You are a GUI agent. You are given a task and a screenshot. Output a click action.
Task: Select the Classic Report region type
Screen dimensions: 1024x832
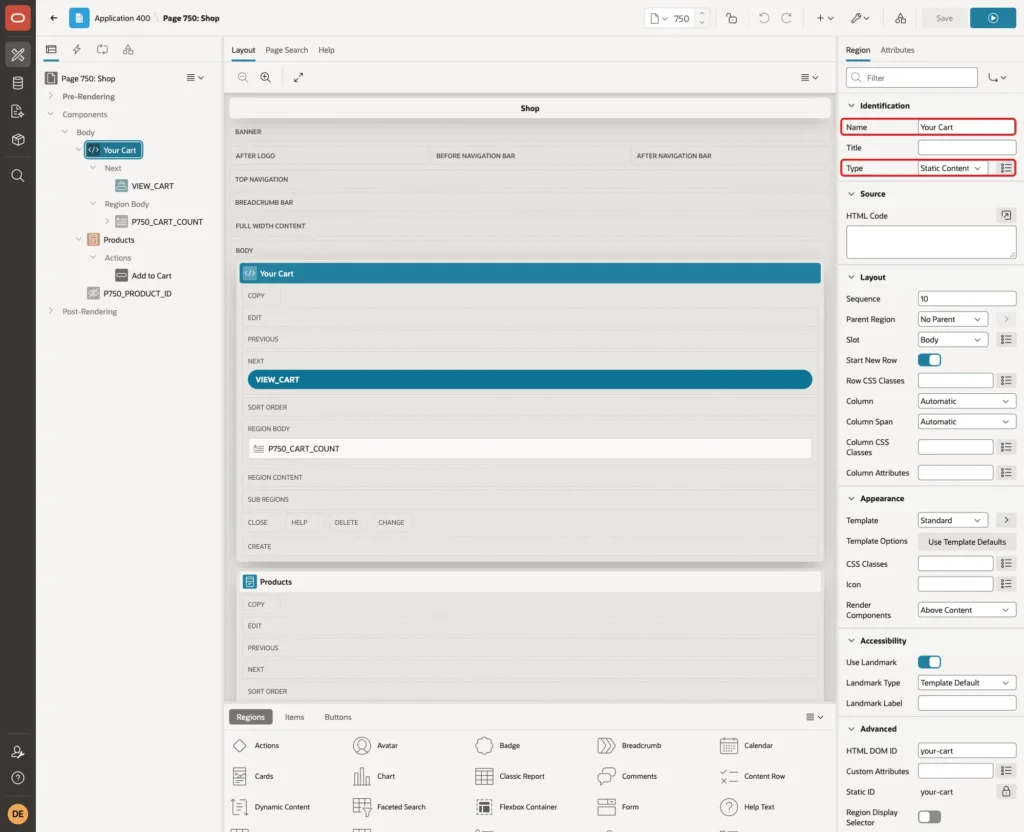510,776
